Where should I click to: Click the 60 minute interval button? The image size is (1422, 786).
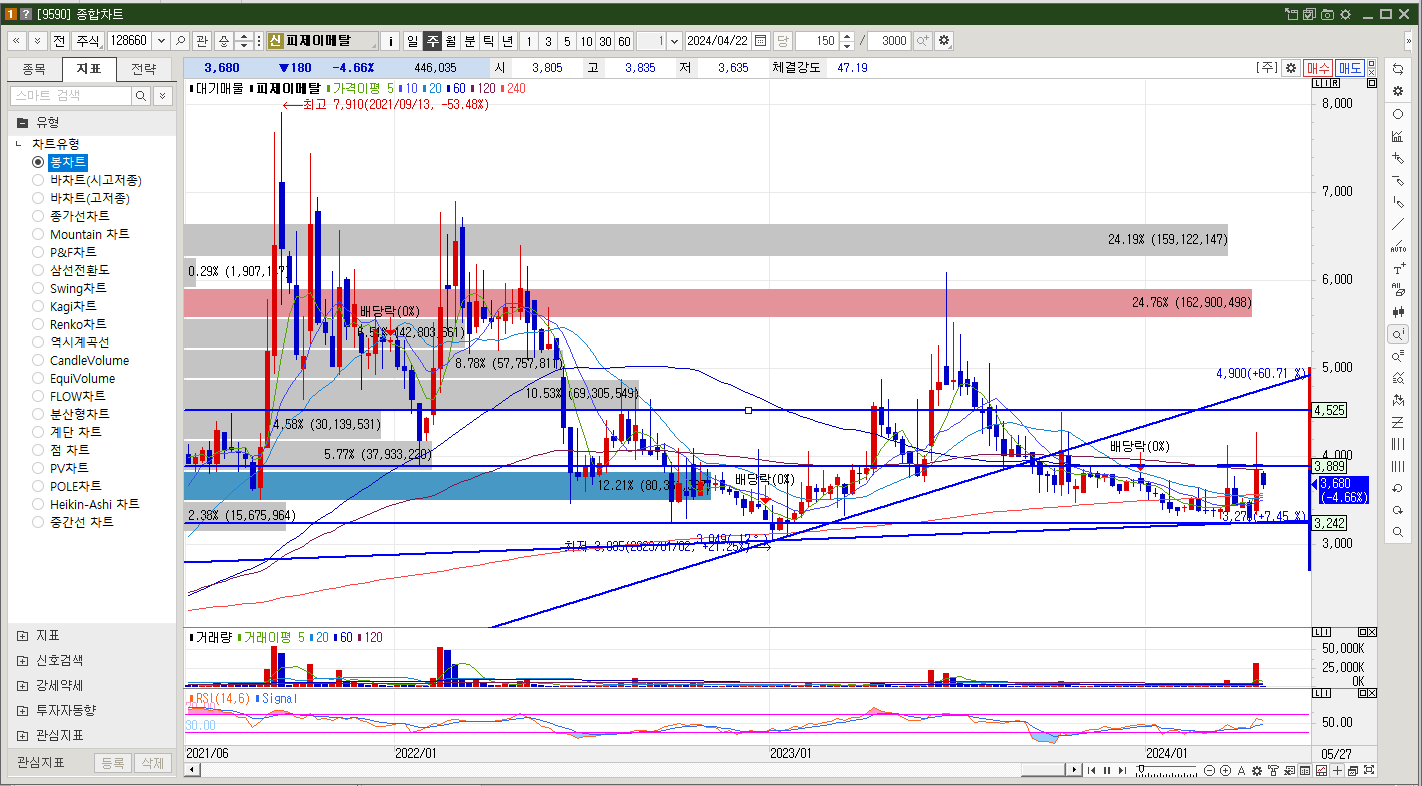pos(624,41)
